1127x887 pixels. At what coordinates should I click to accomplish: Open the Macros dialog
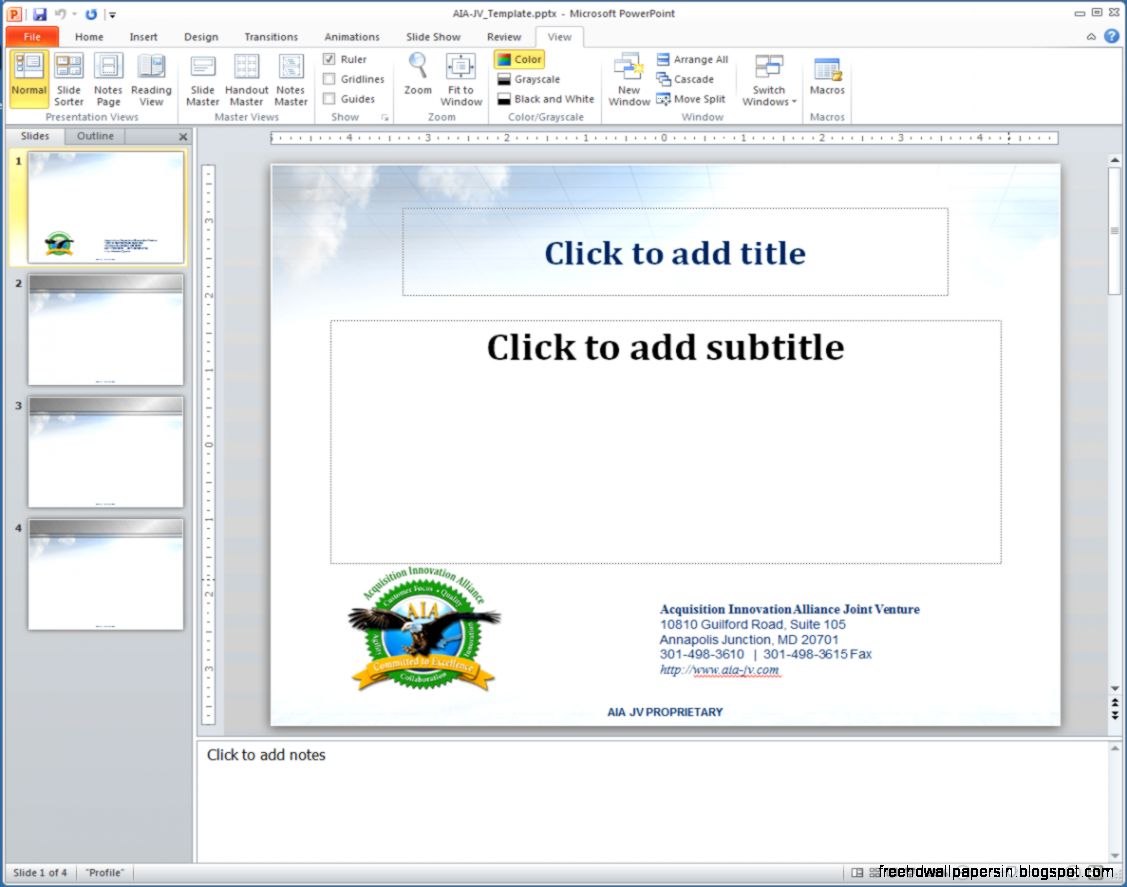tap(827, 75)
